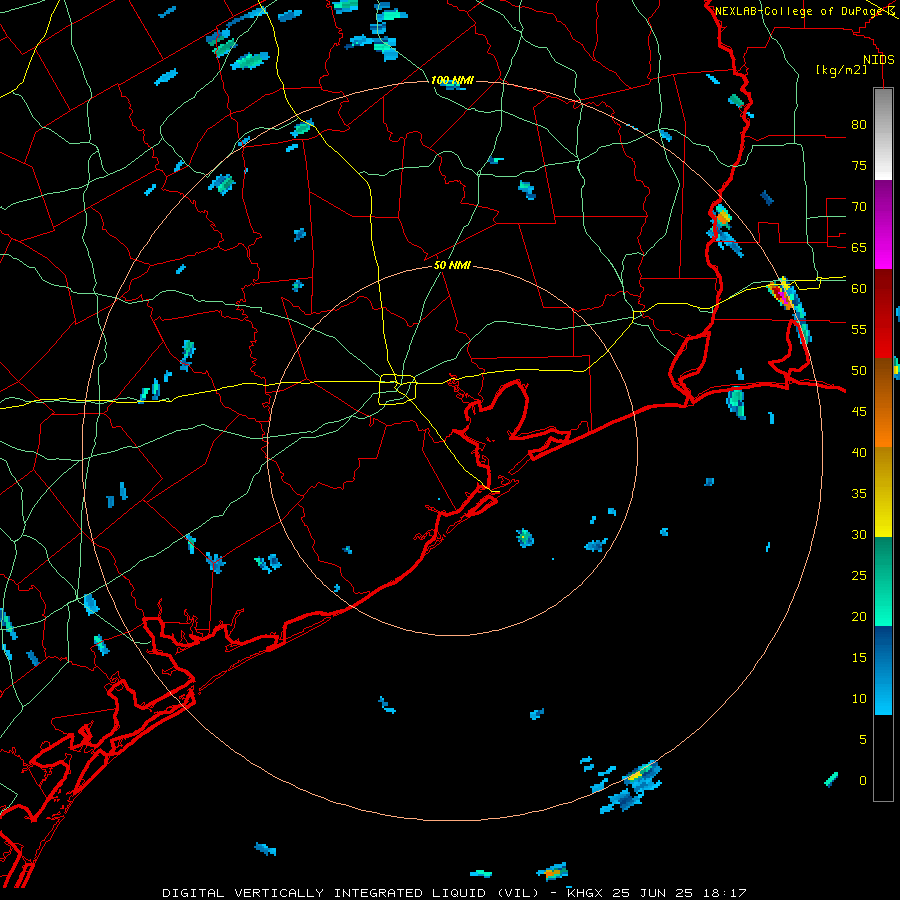
Task: Click the [kg/m2] units label
Action: coord(841,70)
